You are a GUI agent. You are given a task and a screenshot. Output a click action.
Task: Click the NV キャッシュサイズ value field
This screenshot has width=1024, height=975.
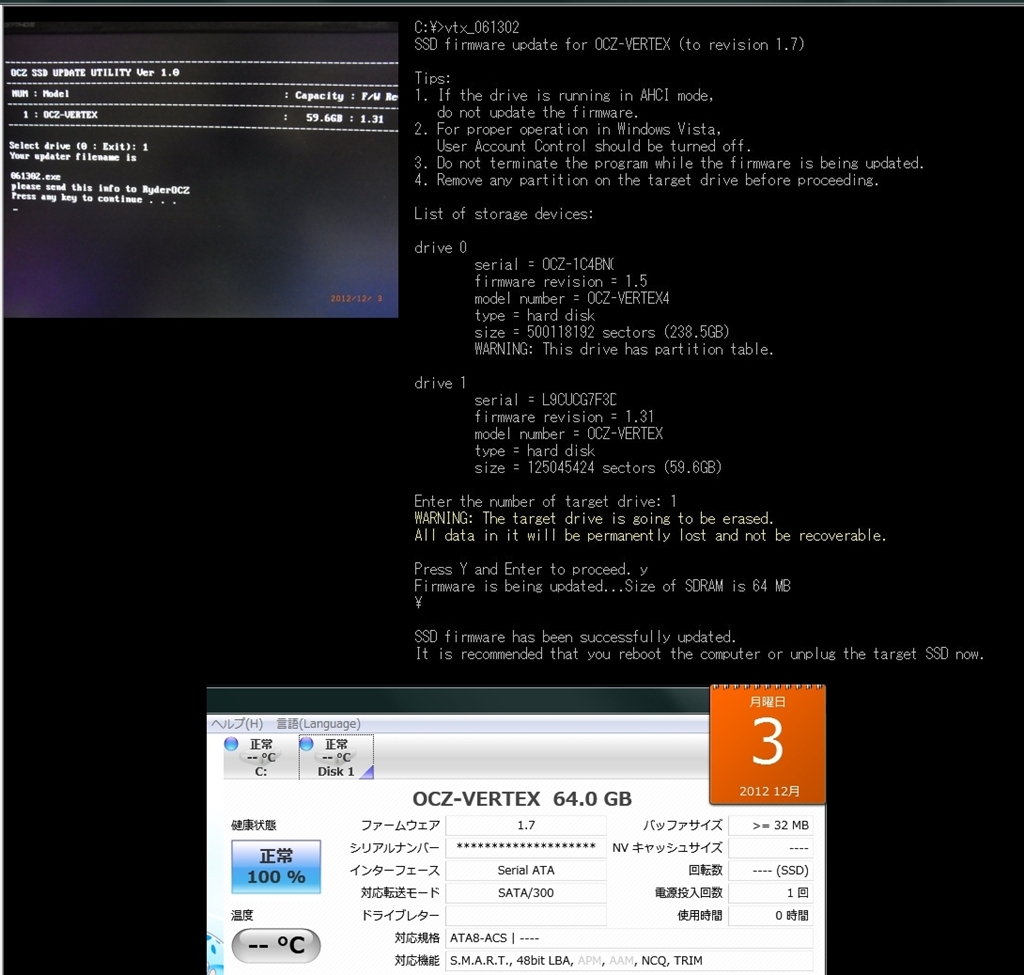(771, 848)
